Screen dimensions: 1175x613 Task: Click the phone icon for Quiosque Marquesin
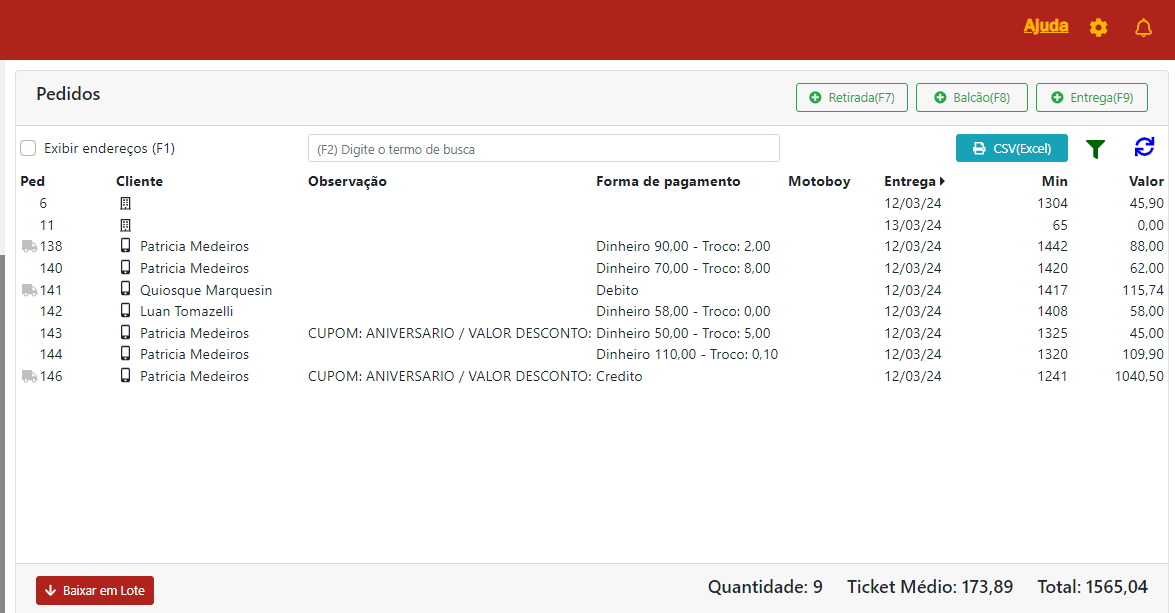pos(125,290)
